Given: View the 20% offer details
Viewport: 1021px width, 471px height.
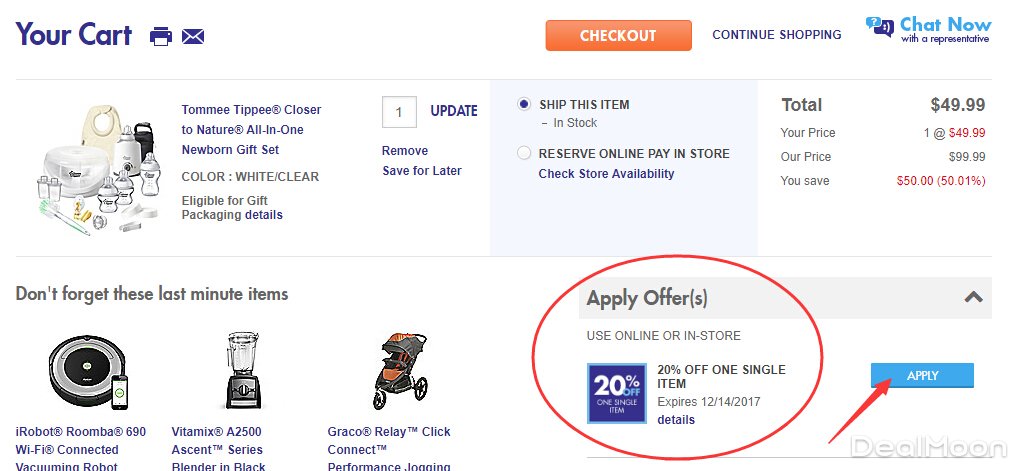Looking at the screenshot, I should coord(676,420).
